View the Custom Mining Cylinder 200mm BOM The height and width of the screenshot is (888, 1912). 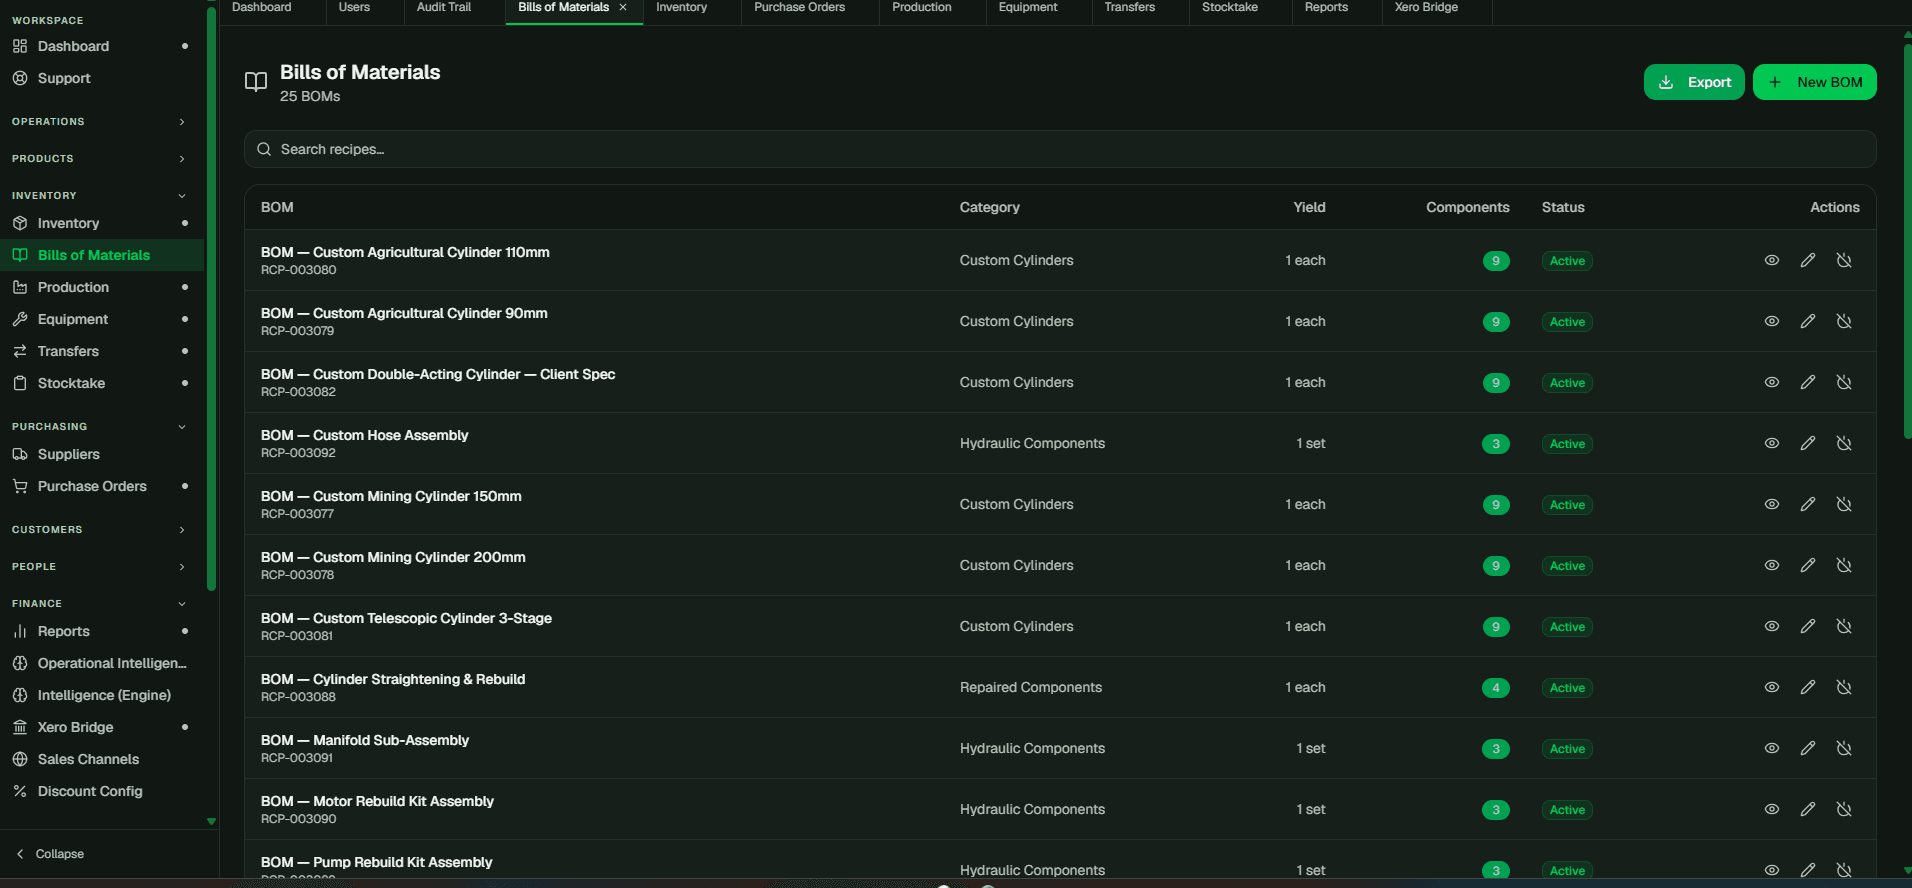[x=1771, y=565]
